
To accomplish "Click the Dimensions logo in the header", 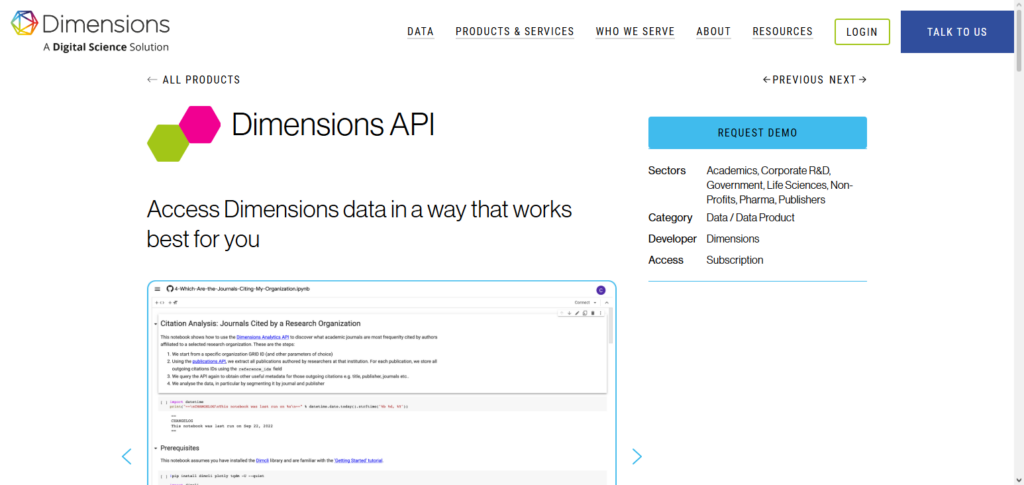I will [90, 31].
